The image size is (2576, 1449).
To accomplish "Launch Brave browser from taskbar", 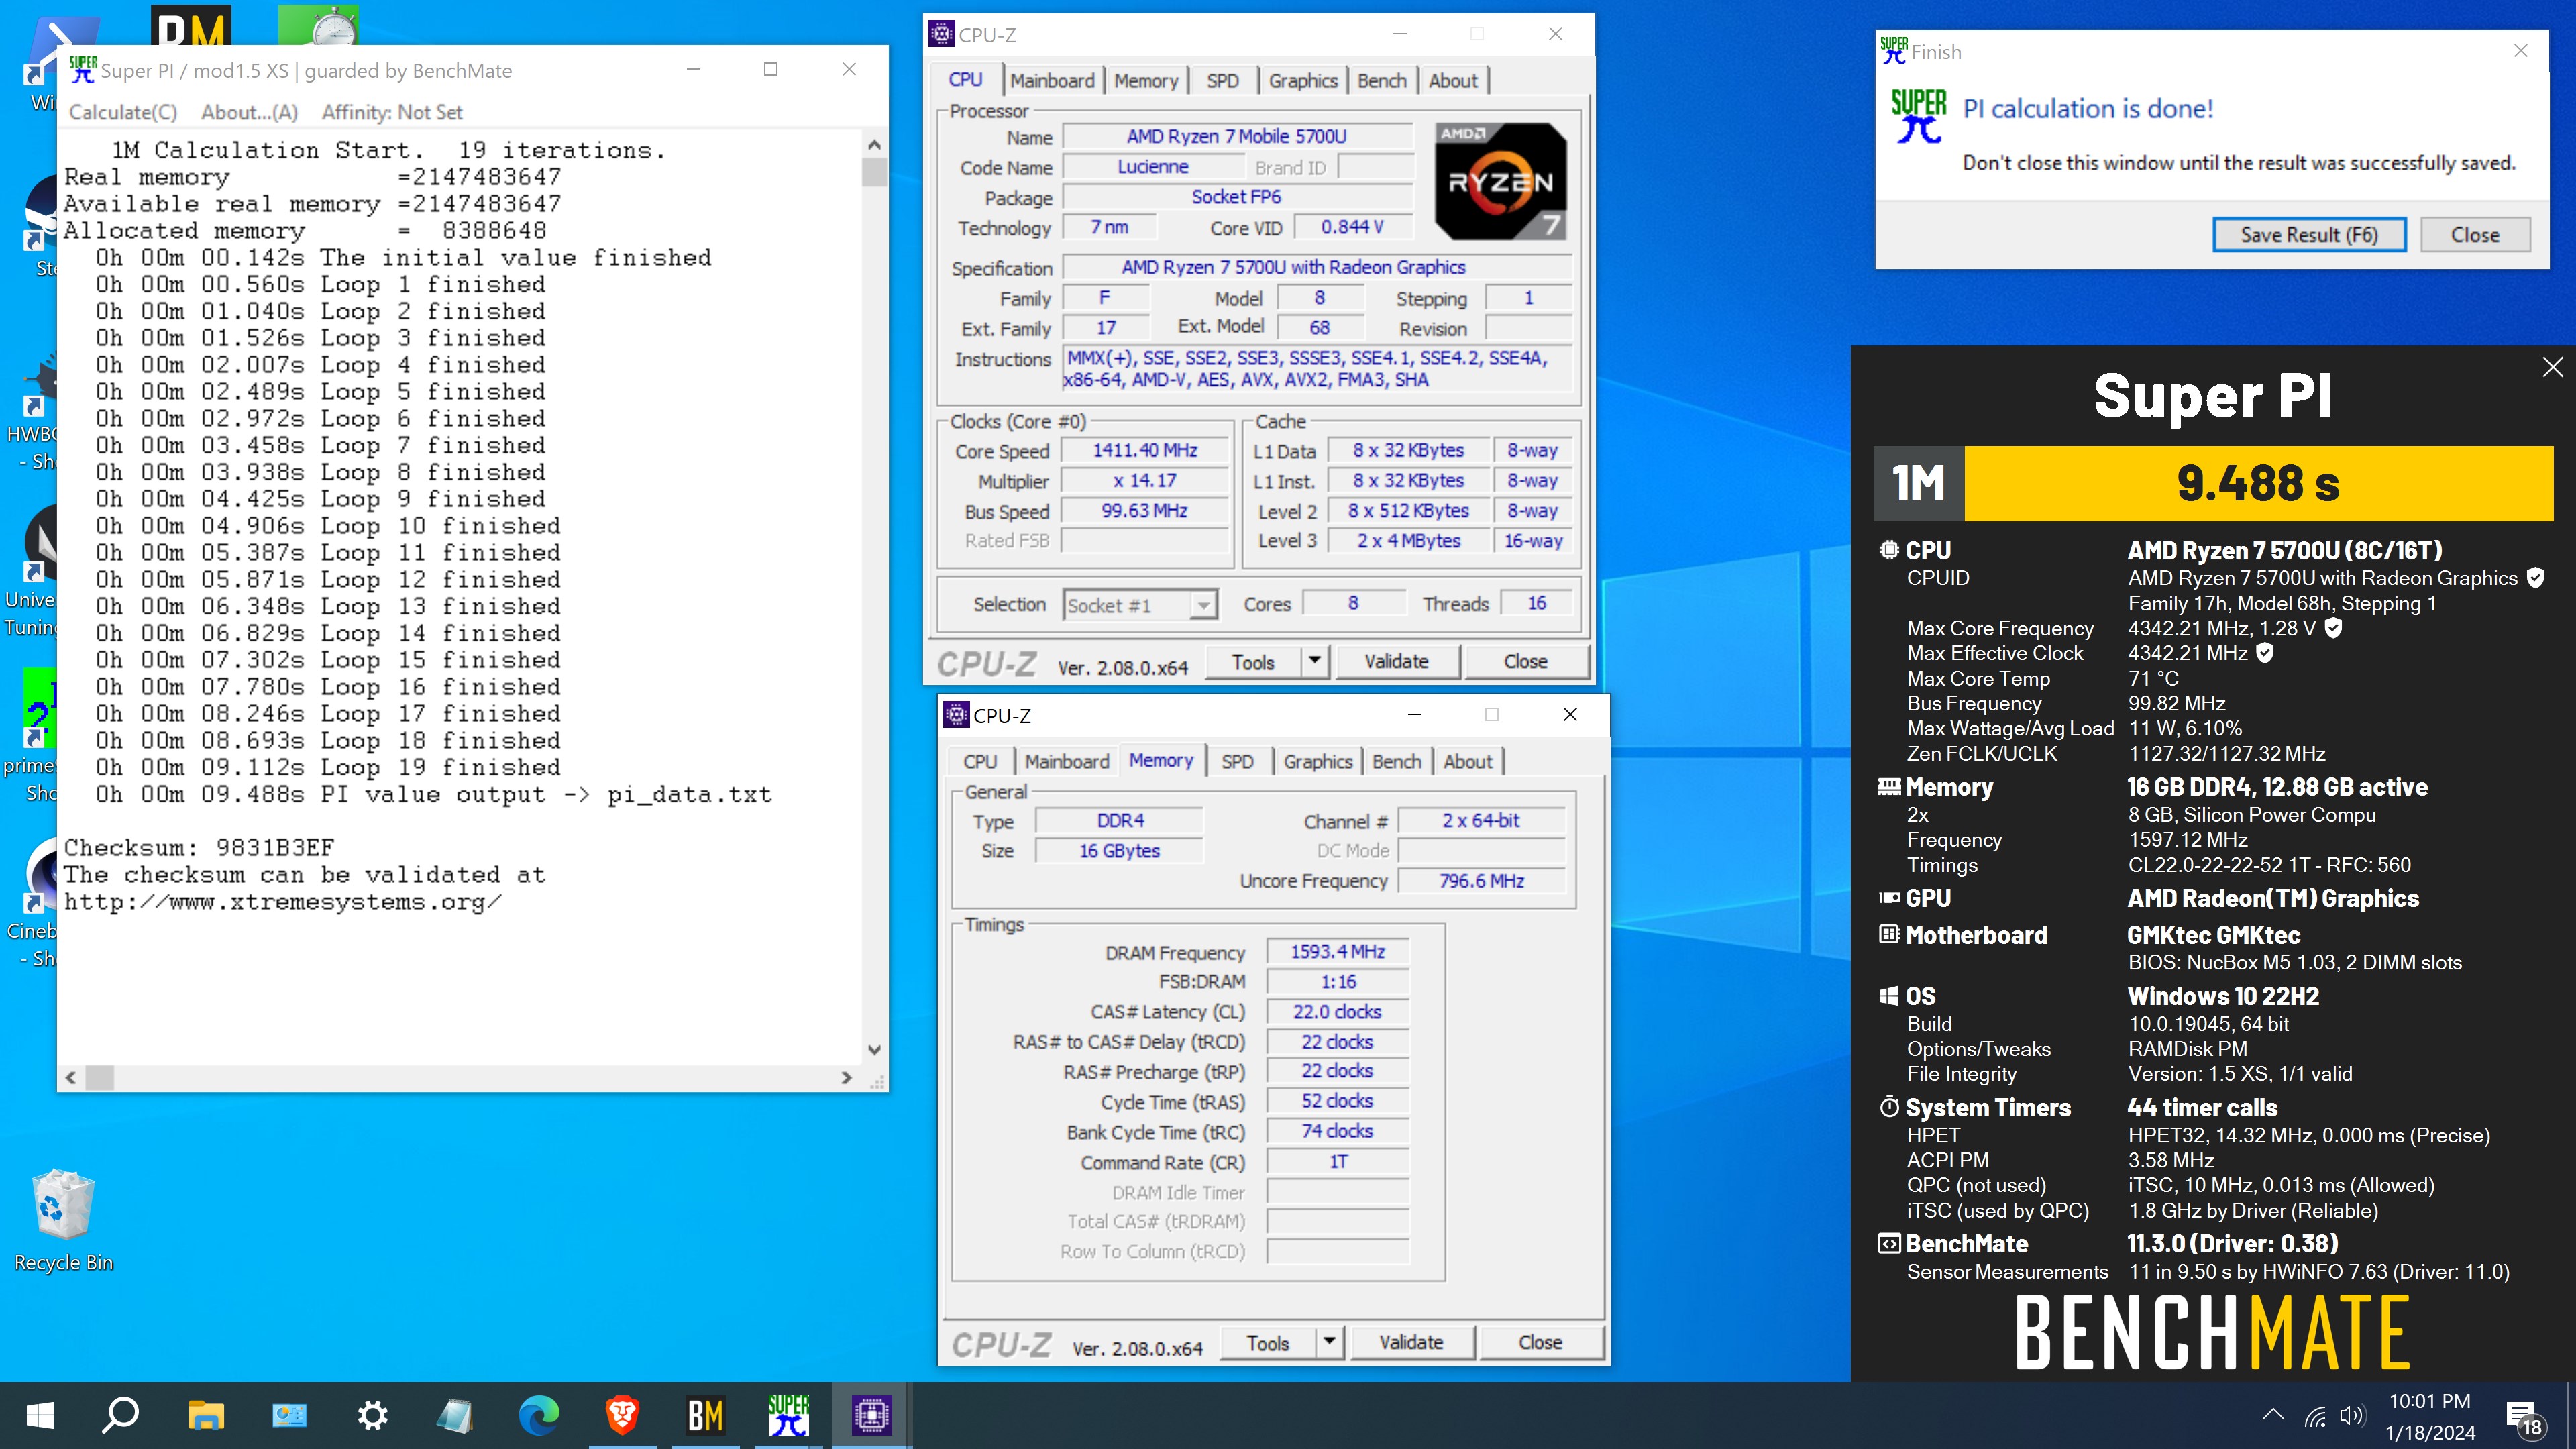I will click(x=622, y=1415).
